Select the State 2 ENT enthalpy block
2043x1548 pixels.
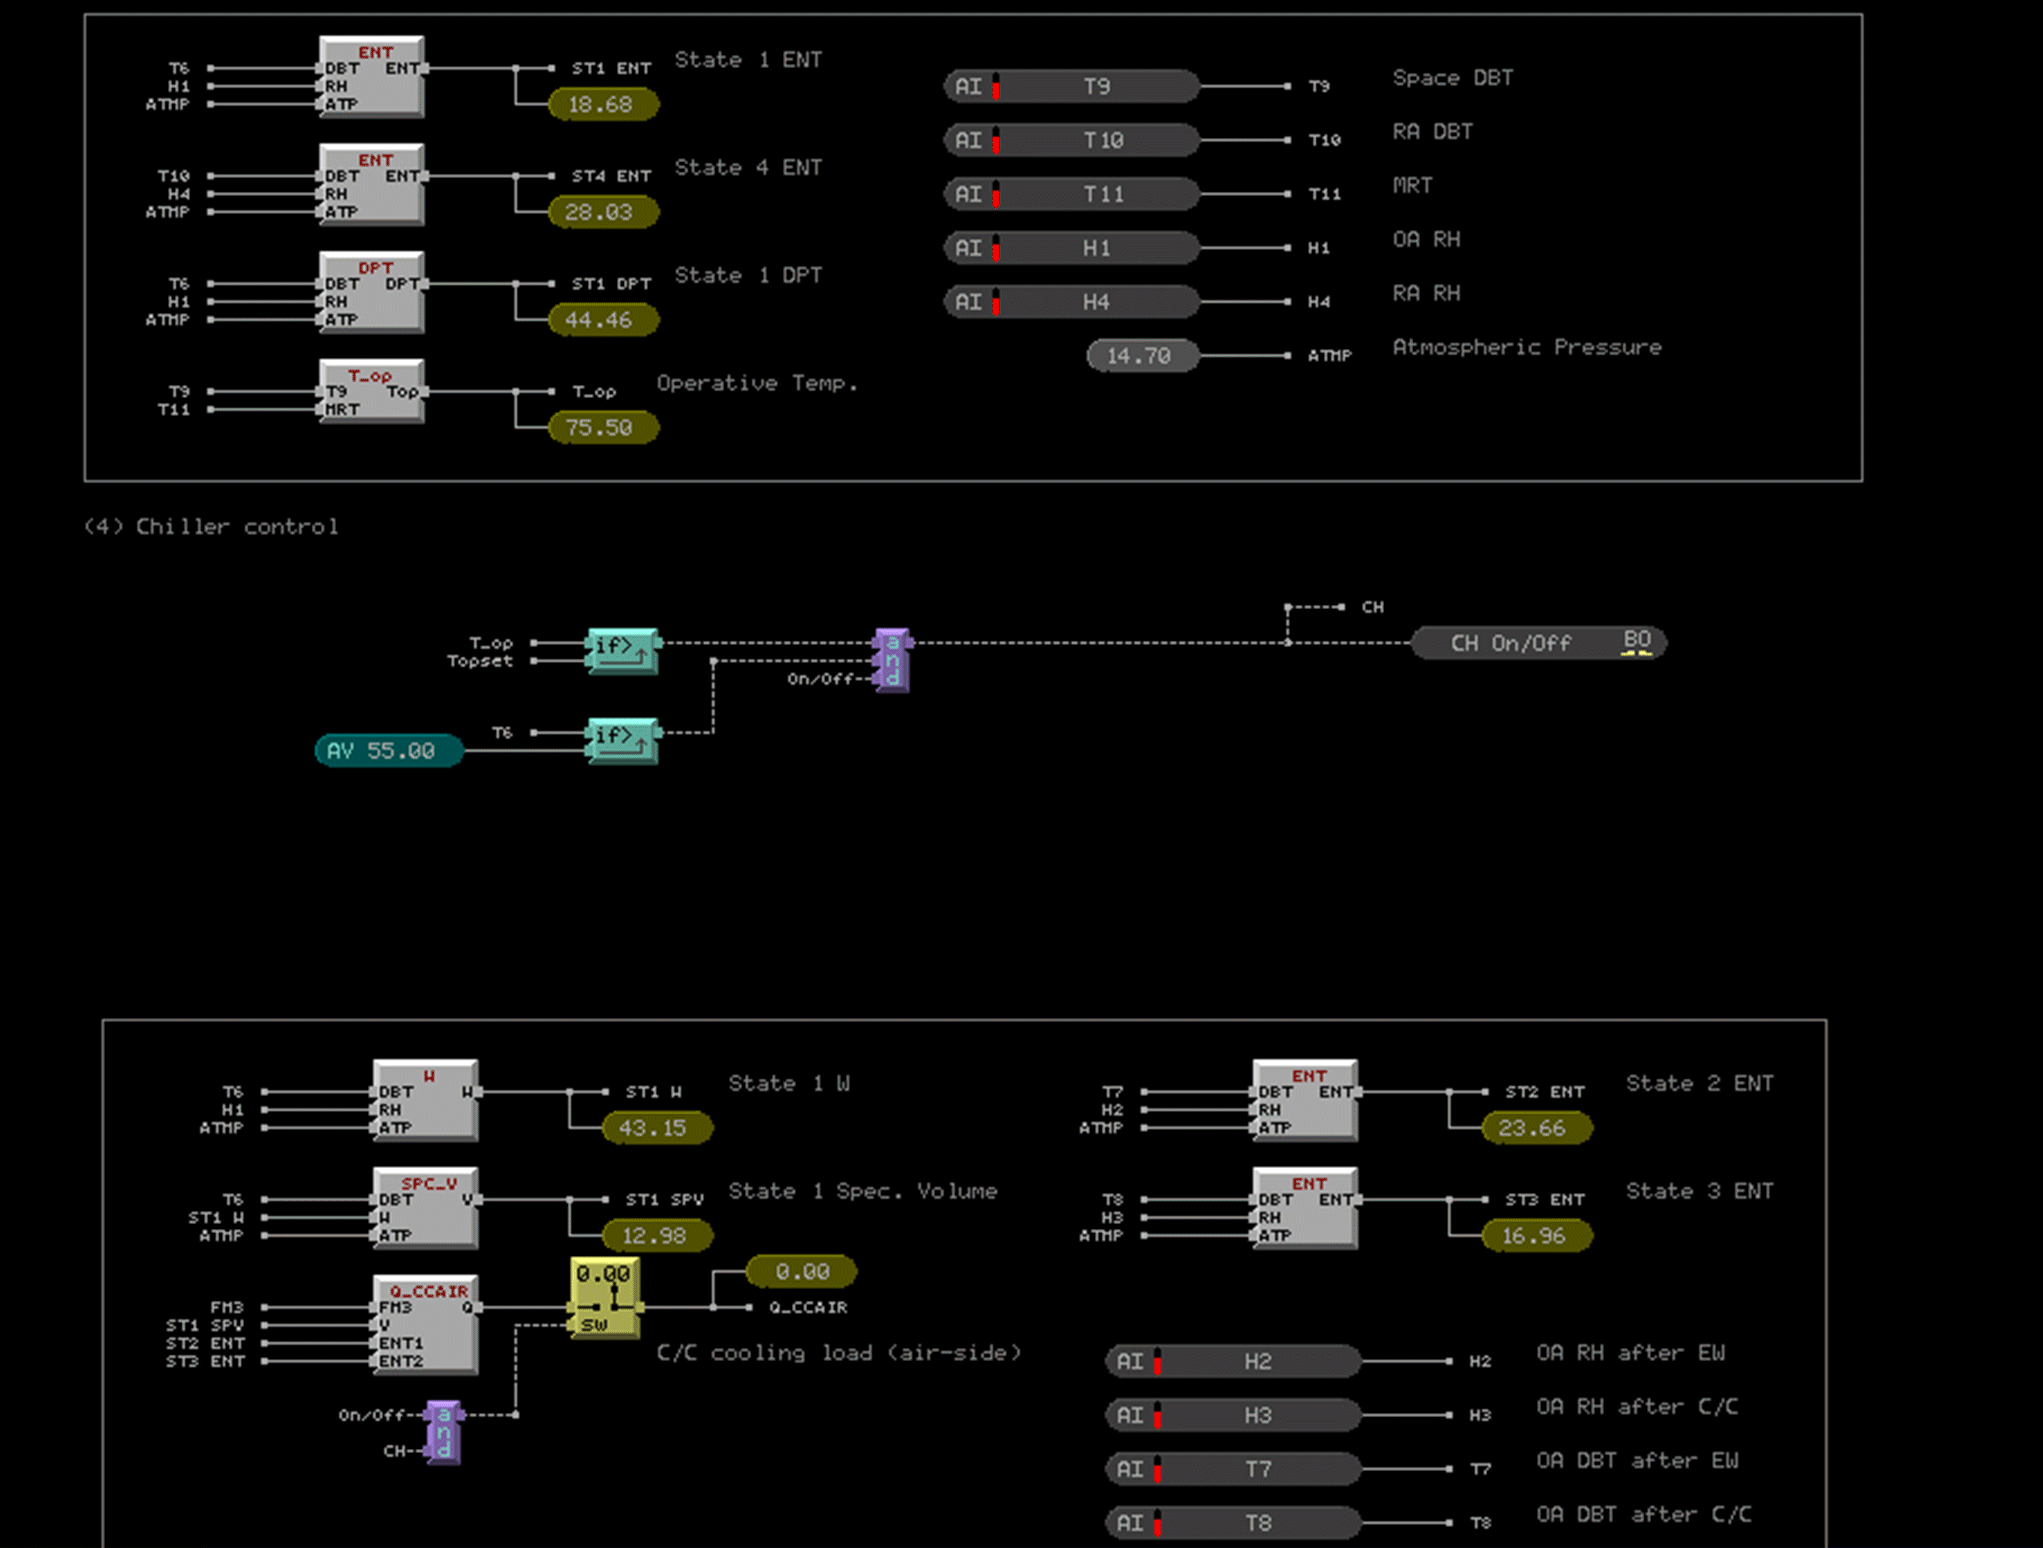coord(1305,1101)
